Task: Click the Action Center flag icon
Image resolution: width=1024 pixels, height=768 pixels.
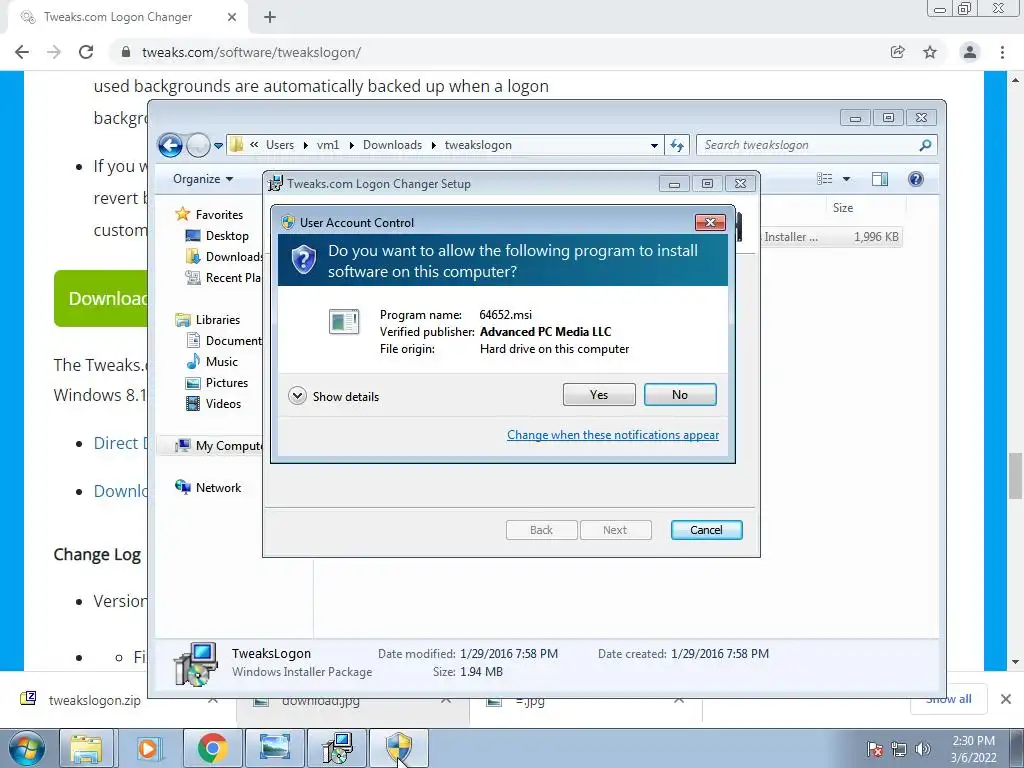Action: (874, 749)
